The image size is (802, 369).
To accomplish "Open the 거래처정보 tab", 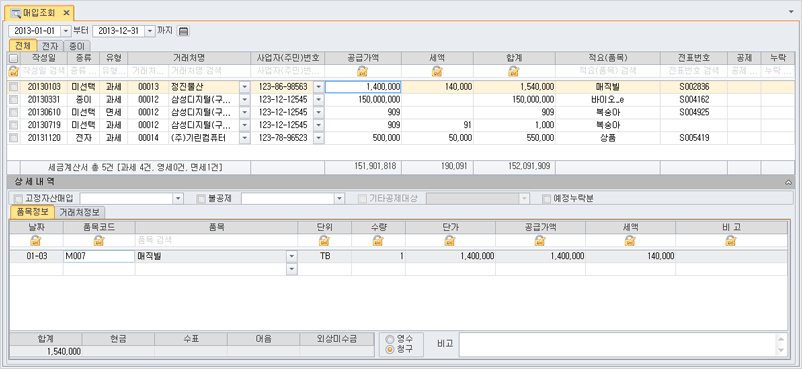I will tap(80, 212).
